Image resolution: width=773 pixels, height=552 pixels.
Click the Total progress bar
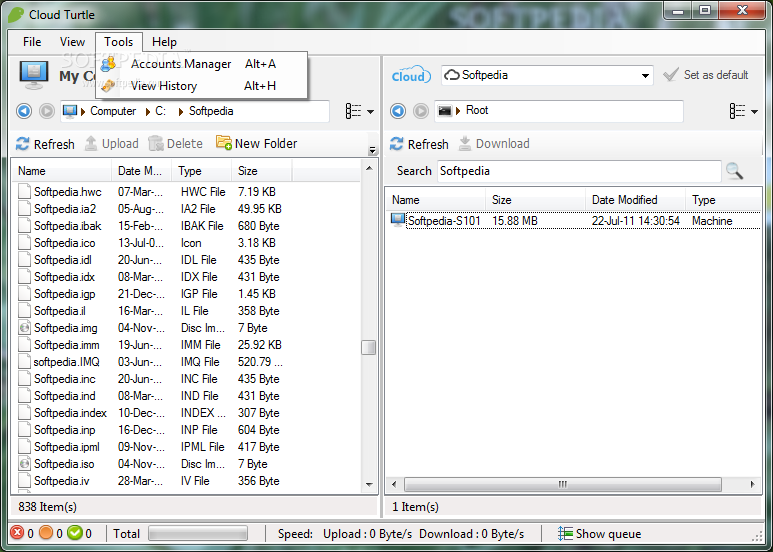coord(198,533)
